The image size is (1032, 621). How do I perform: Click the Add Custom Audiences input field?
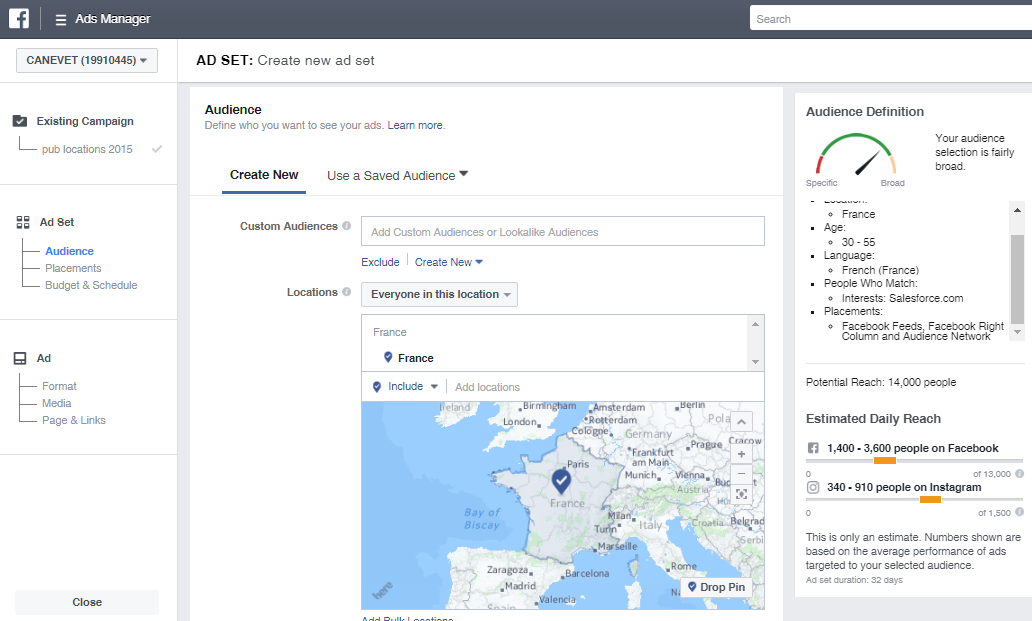563,232
